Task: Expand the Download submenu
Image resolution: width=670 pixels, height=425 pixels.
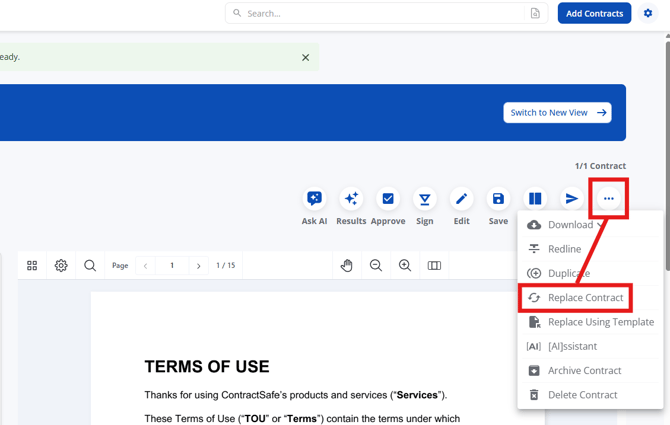Action: click(x=570, y=225)
